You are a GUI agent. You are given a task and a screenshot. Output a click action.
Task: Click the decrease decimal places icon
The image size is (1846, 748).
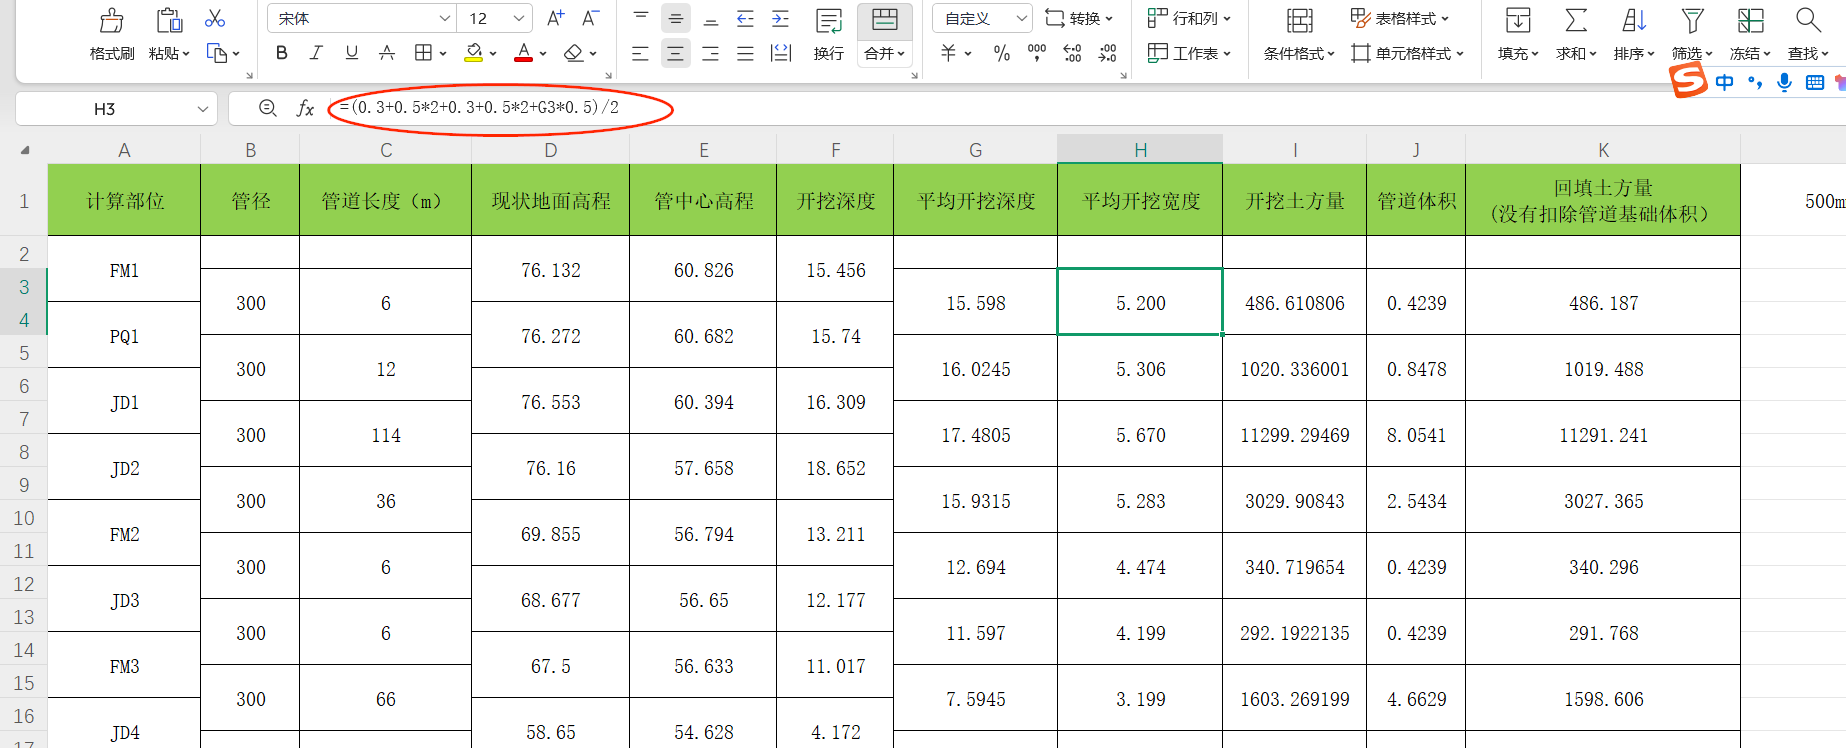1107,53
